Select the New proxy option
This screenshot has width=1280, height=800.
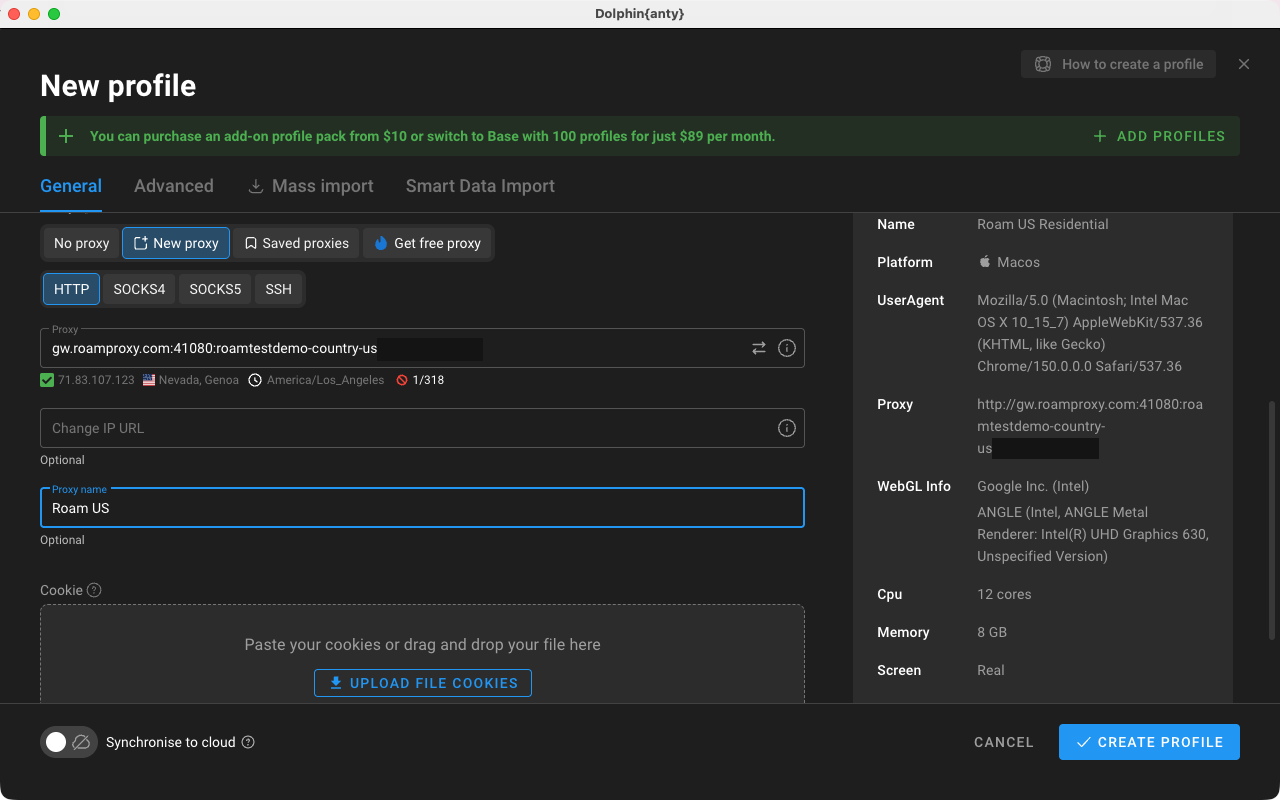[176, 243]
